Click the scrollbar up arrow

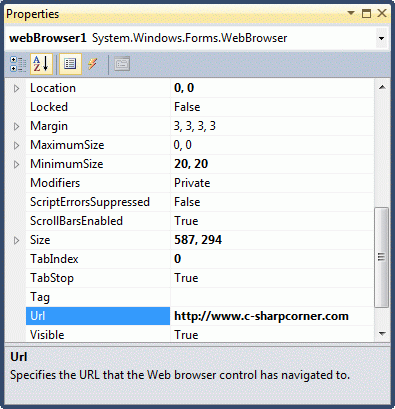(x=382, y=87)
